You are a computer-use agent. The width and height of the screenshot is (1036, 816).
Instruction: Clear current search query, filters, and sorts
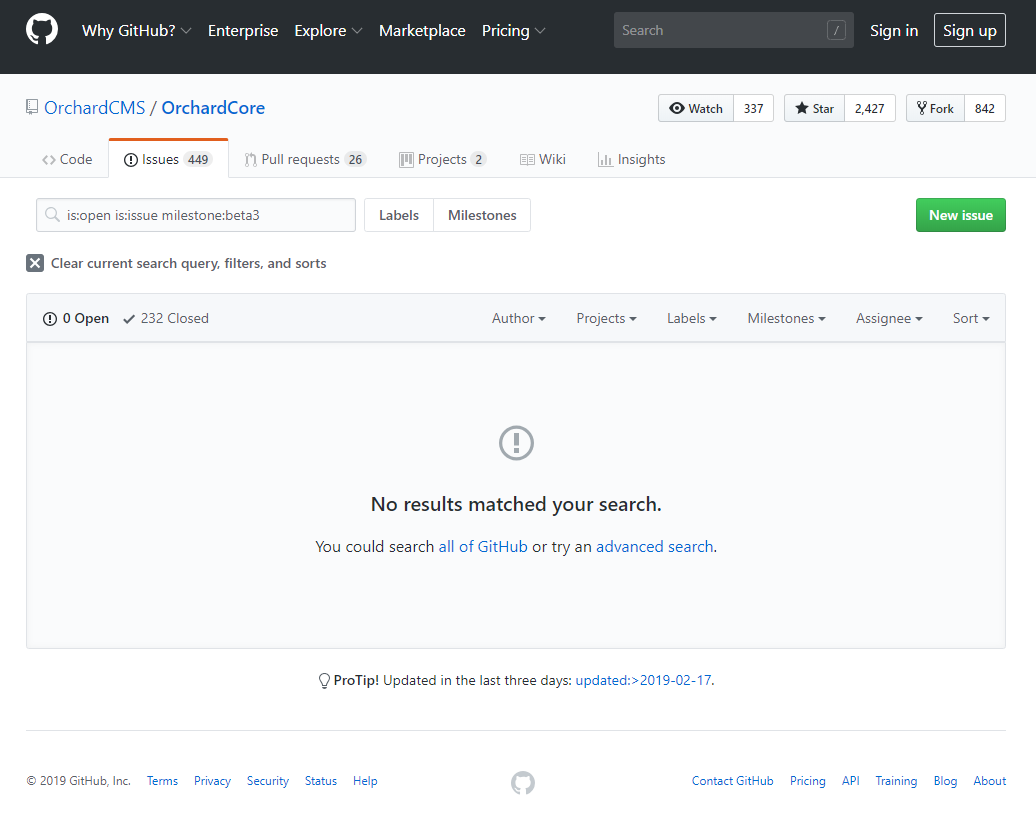176,263
